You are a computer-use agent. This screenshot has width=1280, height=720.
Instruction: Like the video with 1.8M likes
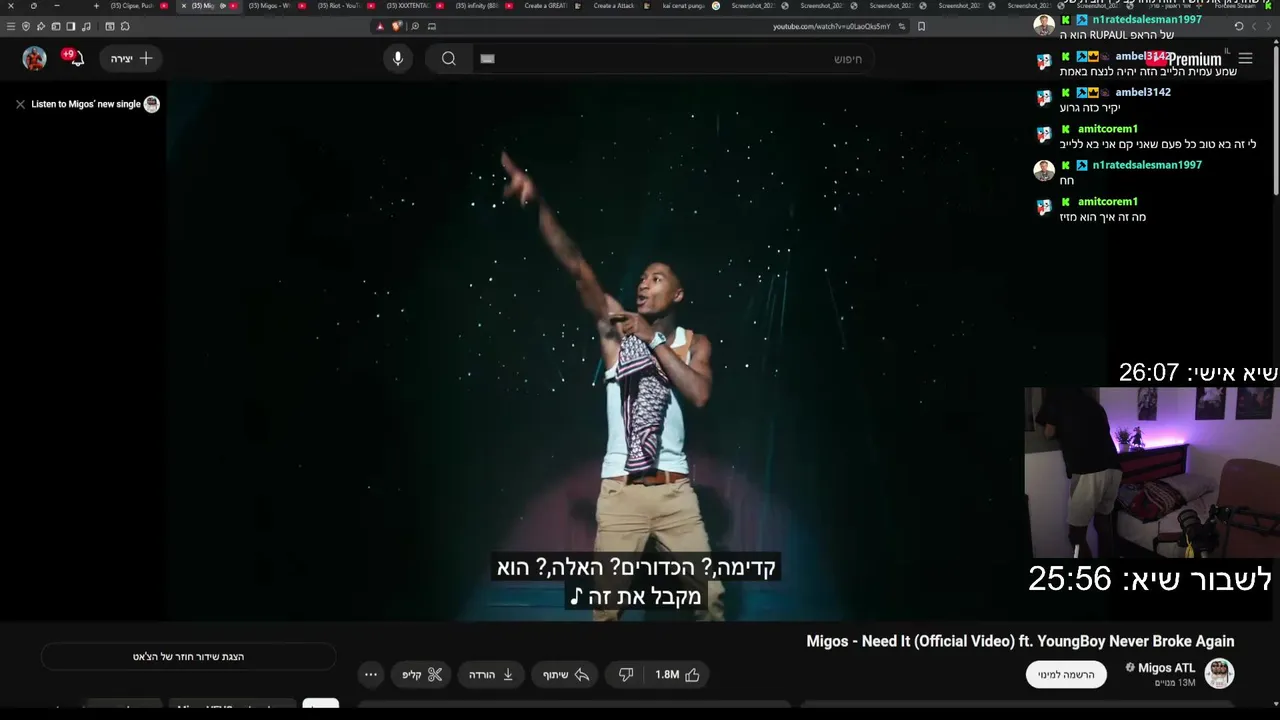677,675
